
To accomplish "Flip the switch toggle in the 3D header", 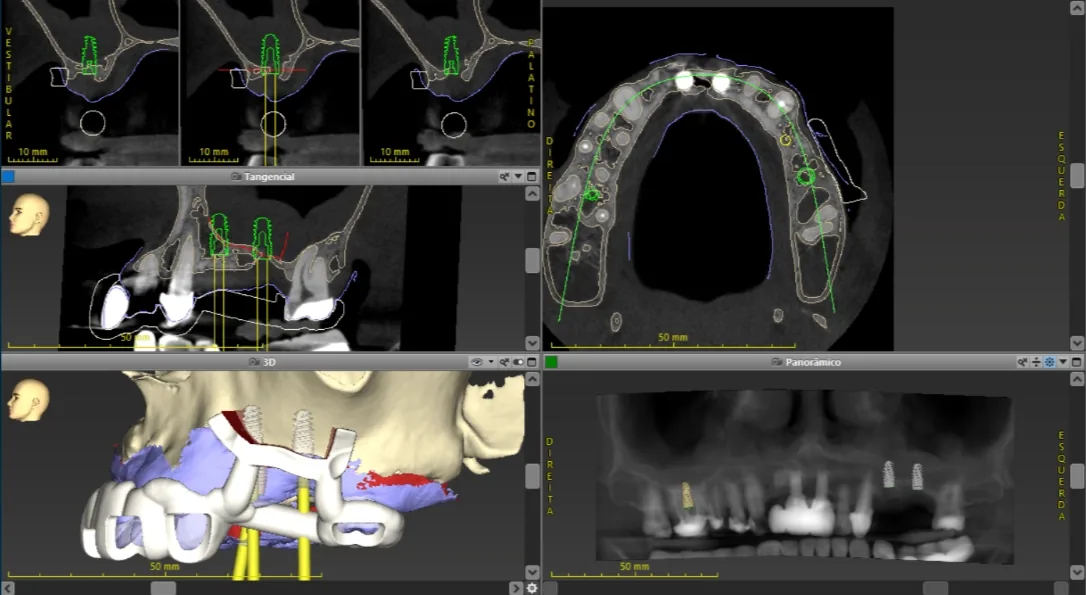I will click(x=518, y=362).
